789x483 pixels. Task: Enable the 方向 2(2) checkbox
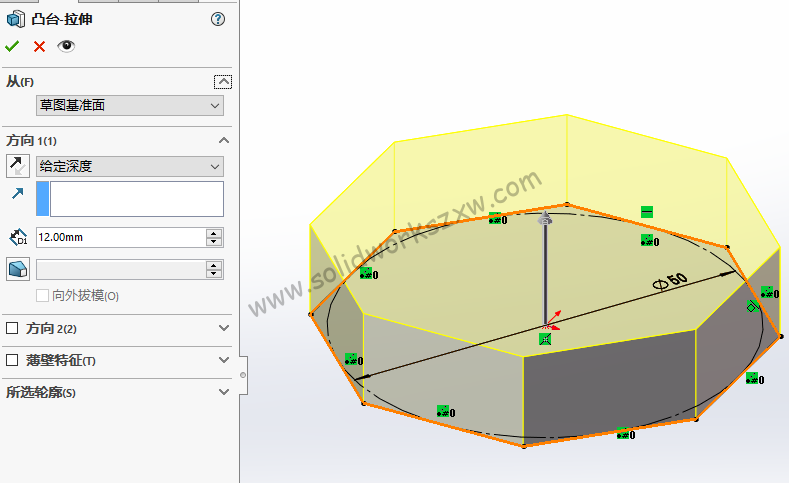pyautogui.click(x=12, y=329)
